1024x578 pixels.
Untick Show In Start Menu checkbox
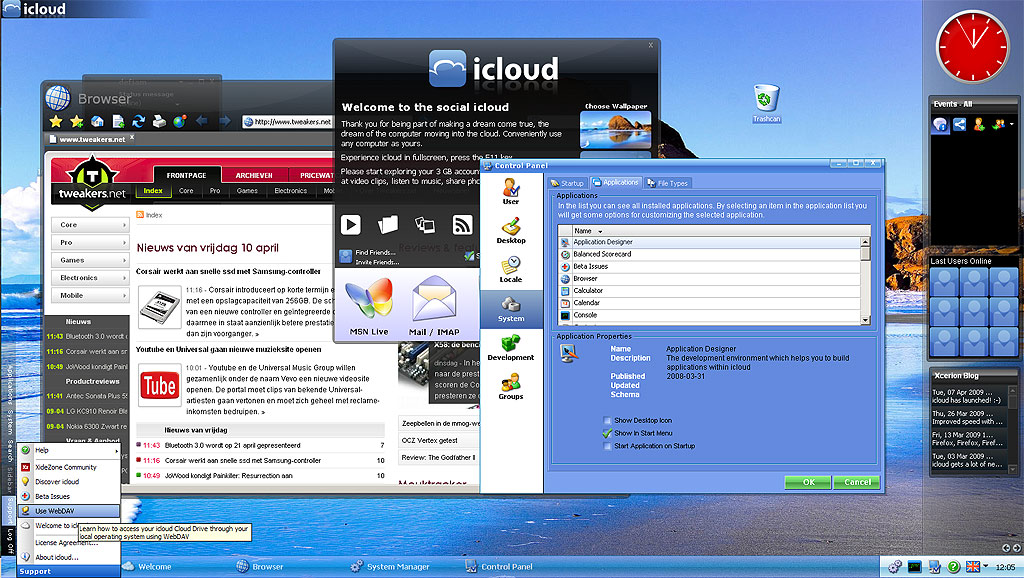click(x=607, y=433)
